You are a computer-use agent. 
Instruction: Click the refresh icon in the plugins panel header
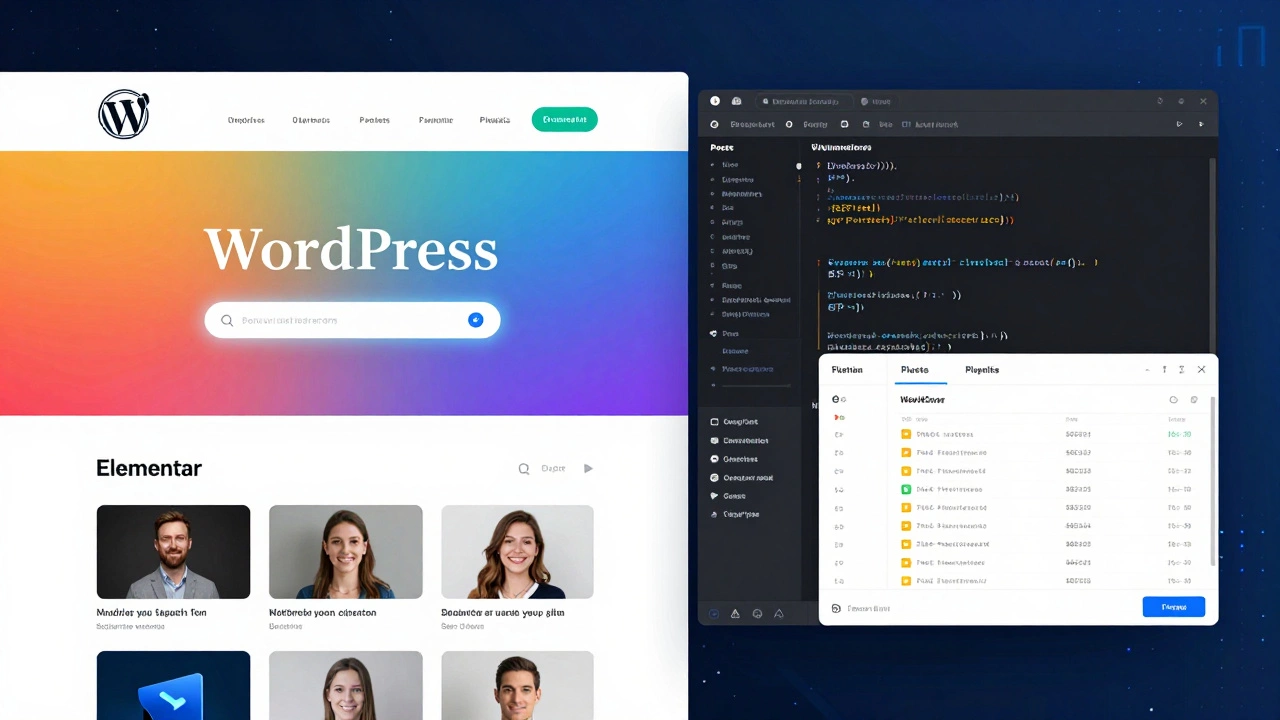pos(1173,399)
